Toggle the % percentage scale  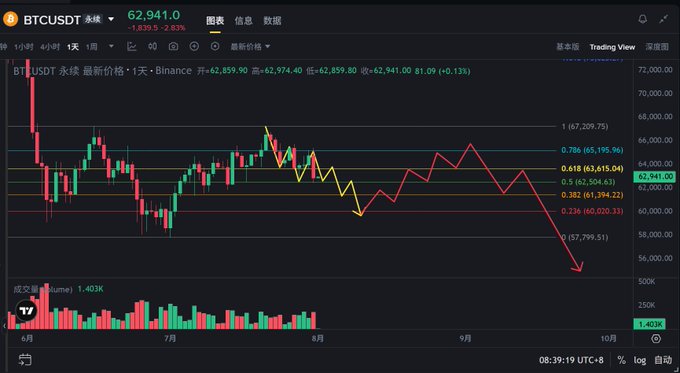(x=621, y=360)
